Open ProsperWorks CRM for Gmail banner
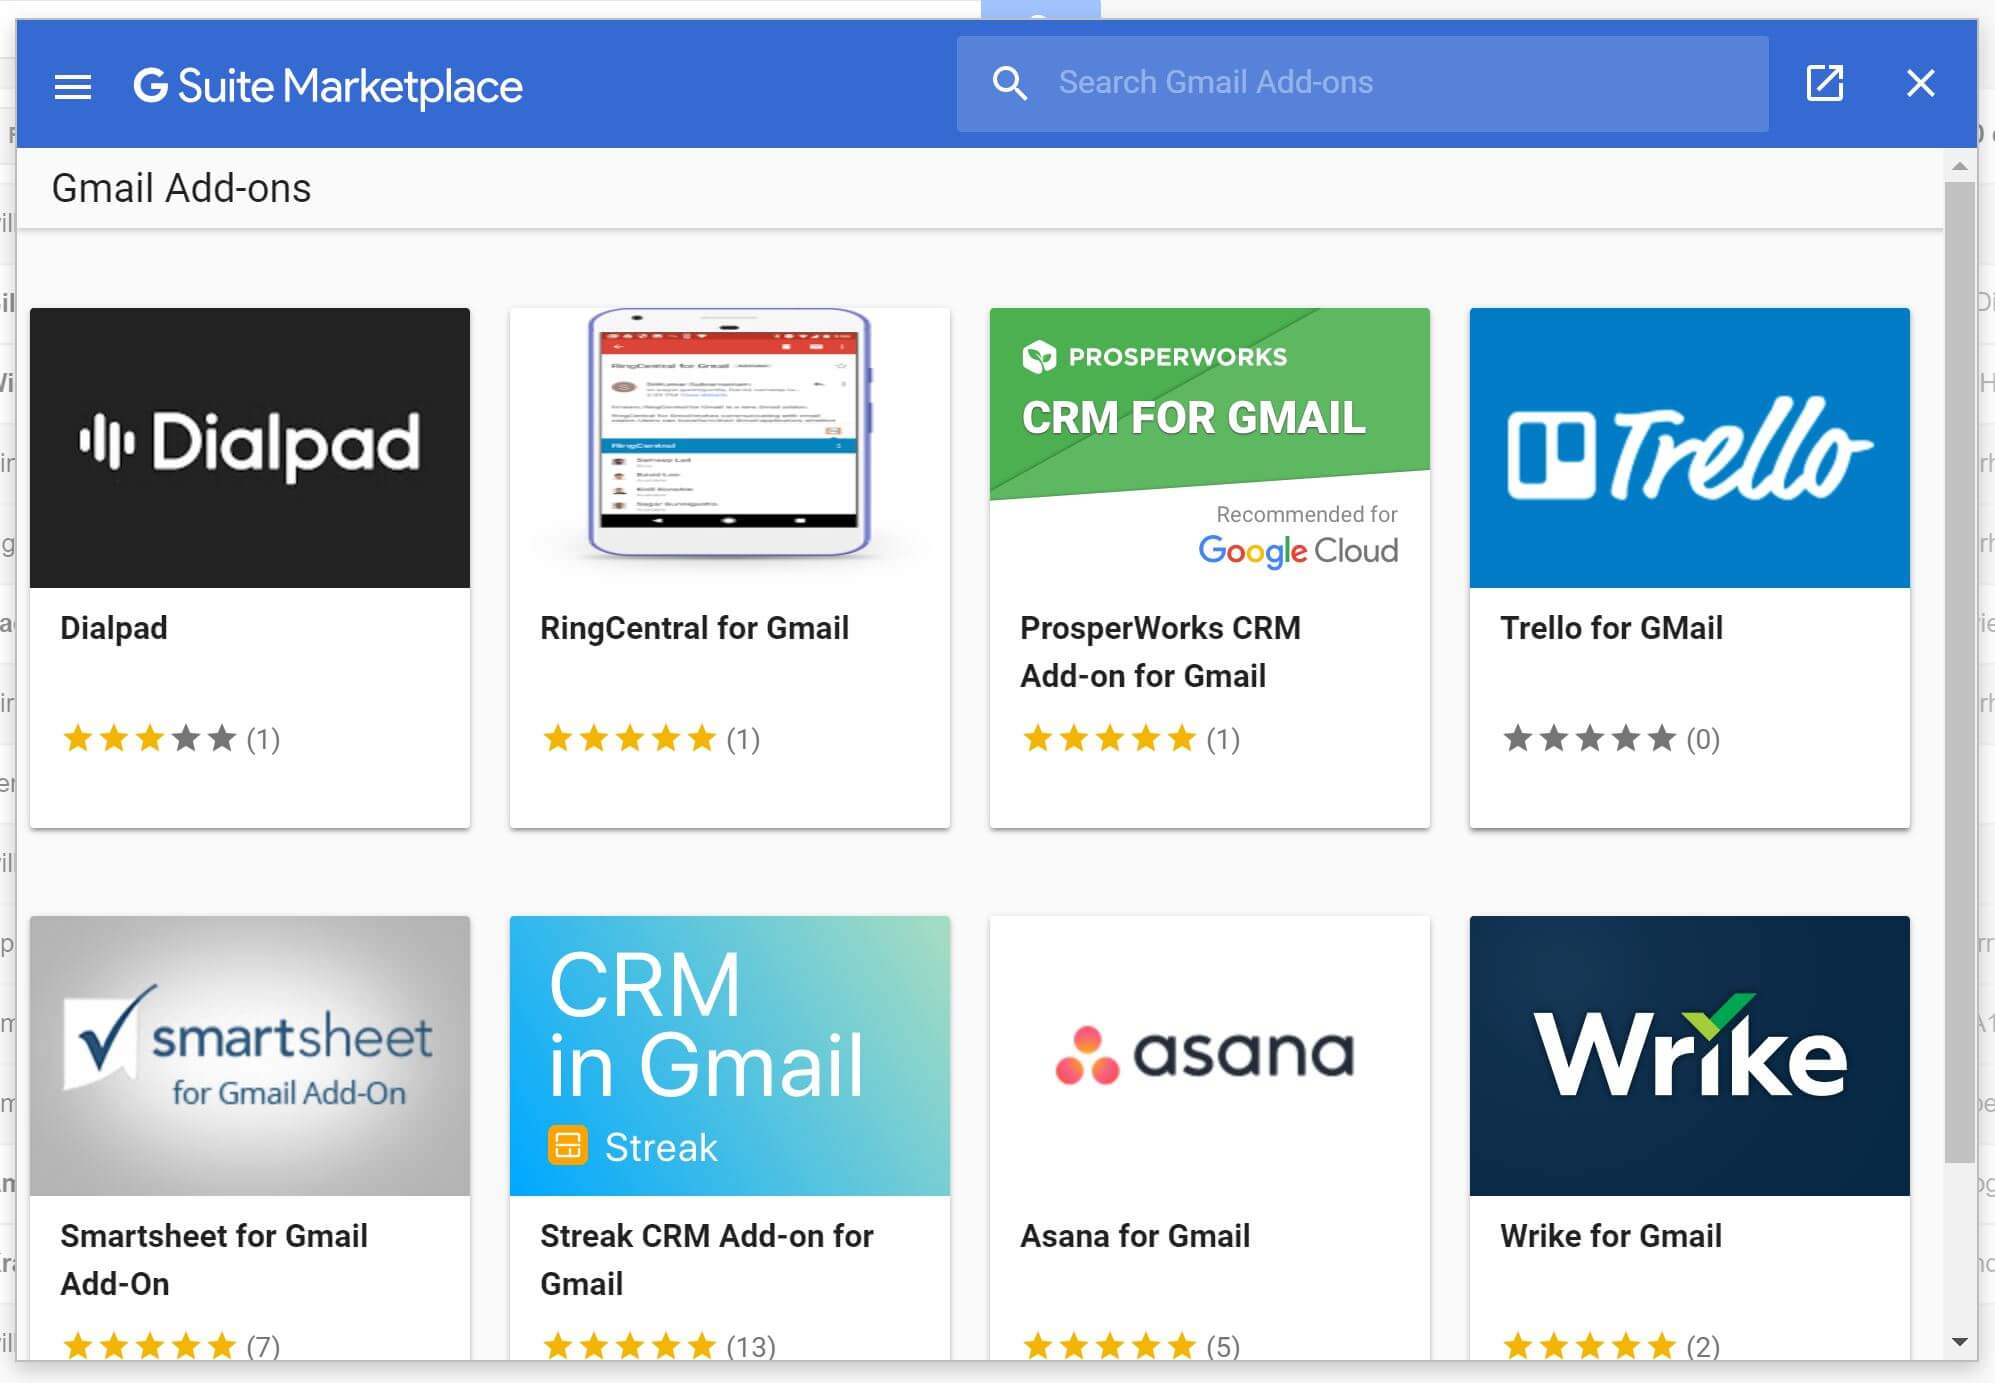 click(x=1209, y=447)
